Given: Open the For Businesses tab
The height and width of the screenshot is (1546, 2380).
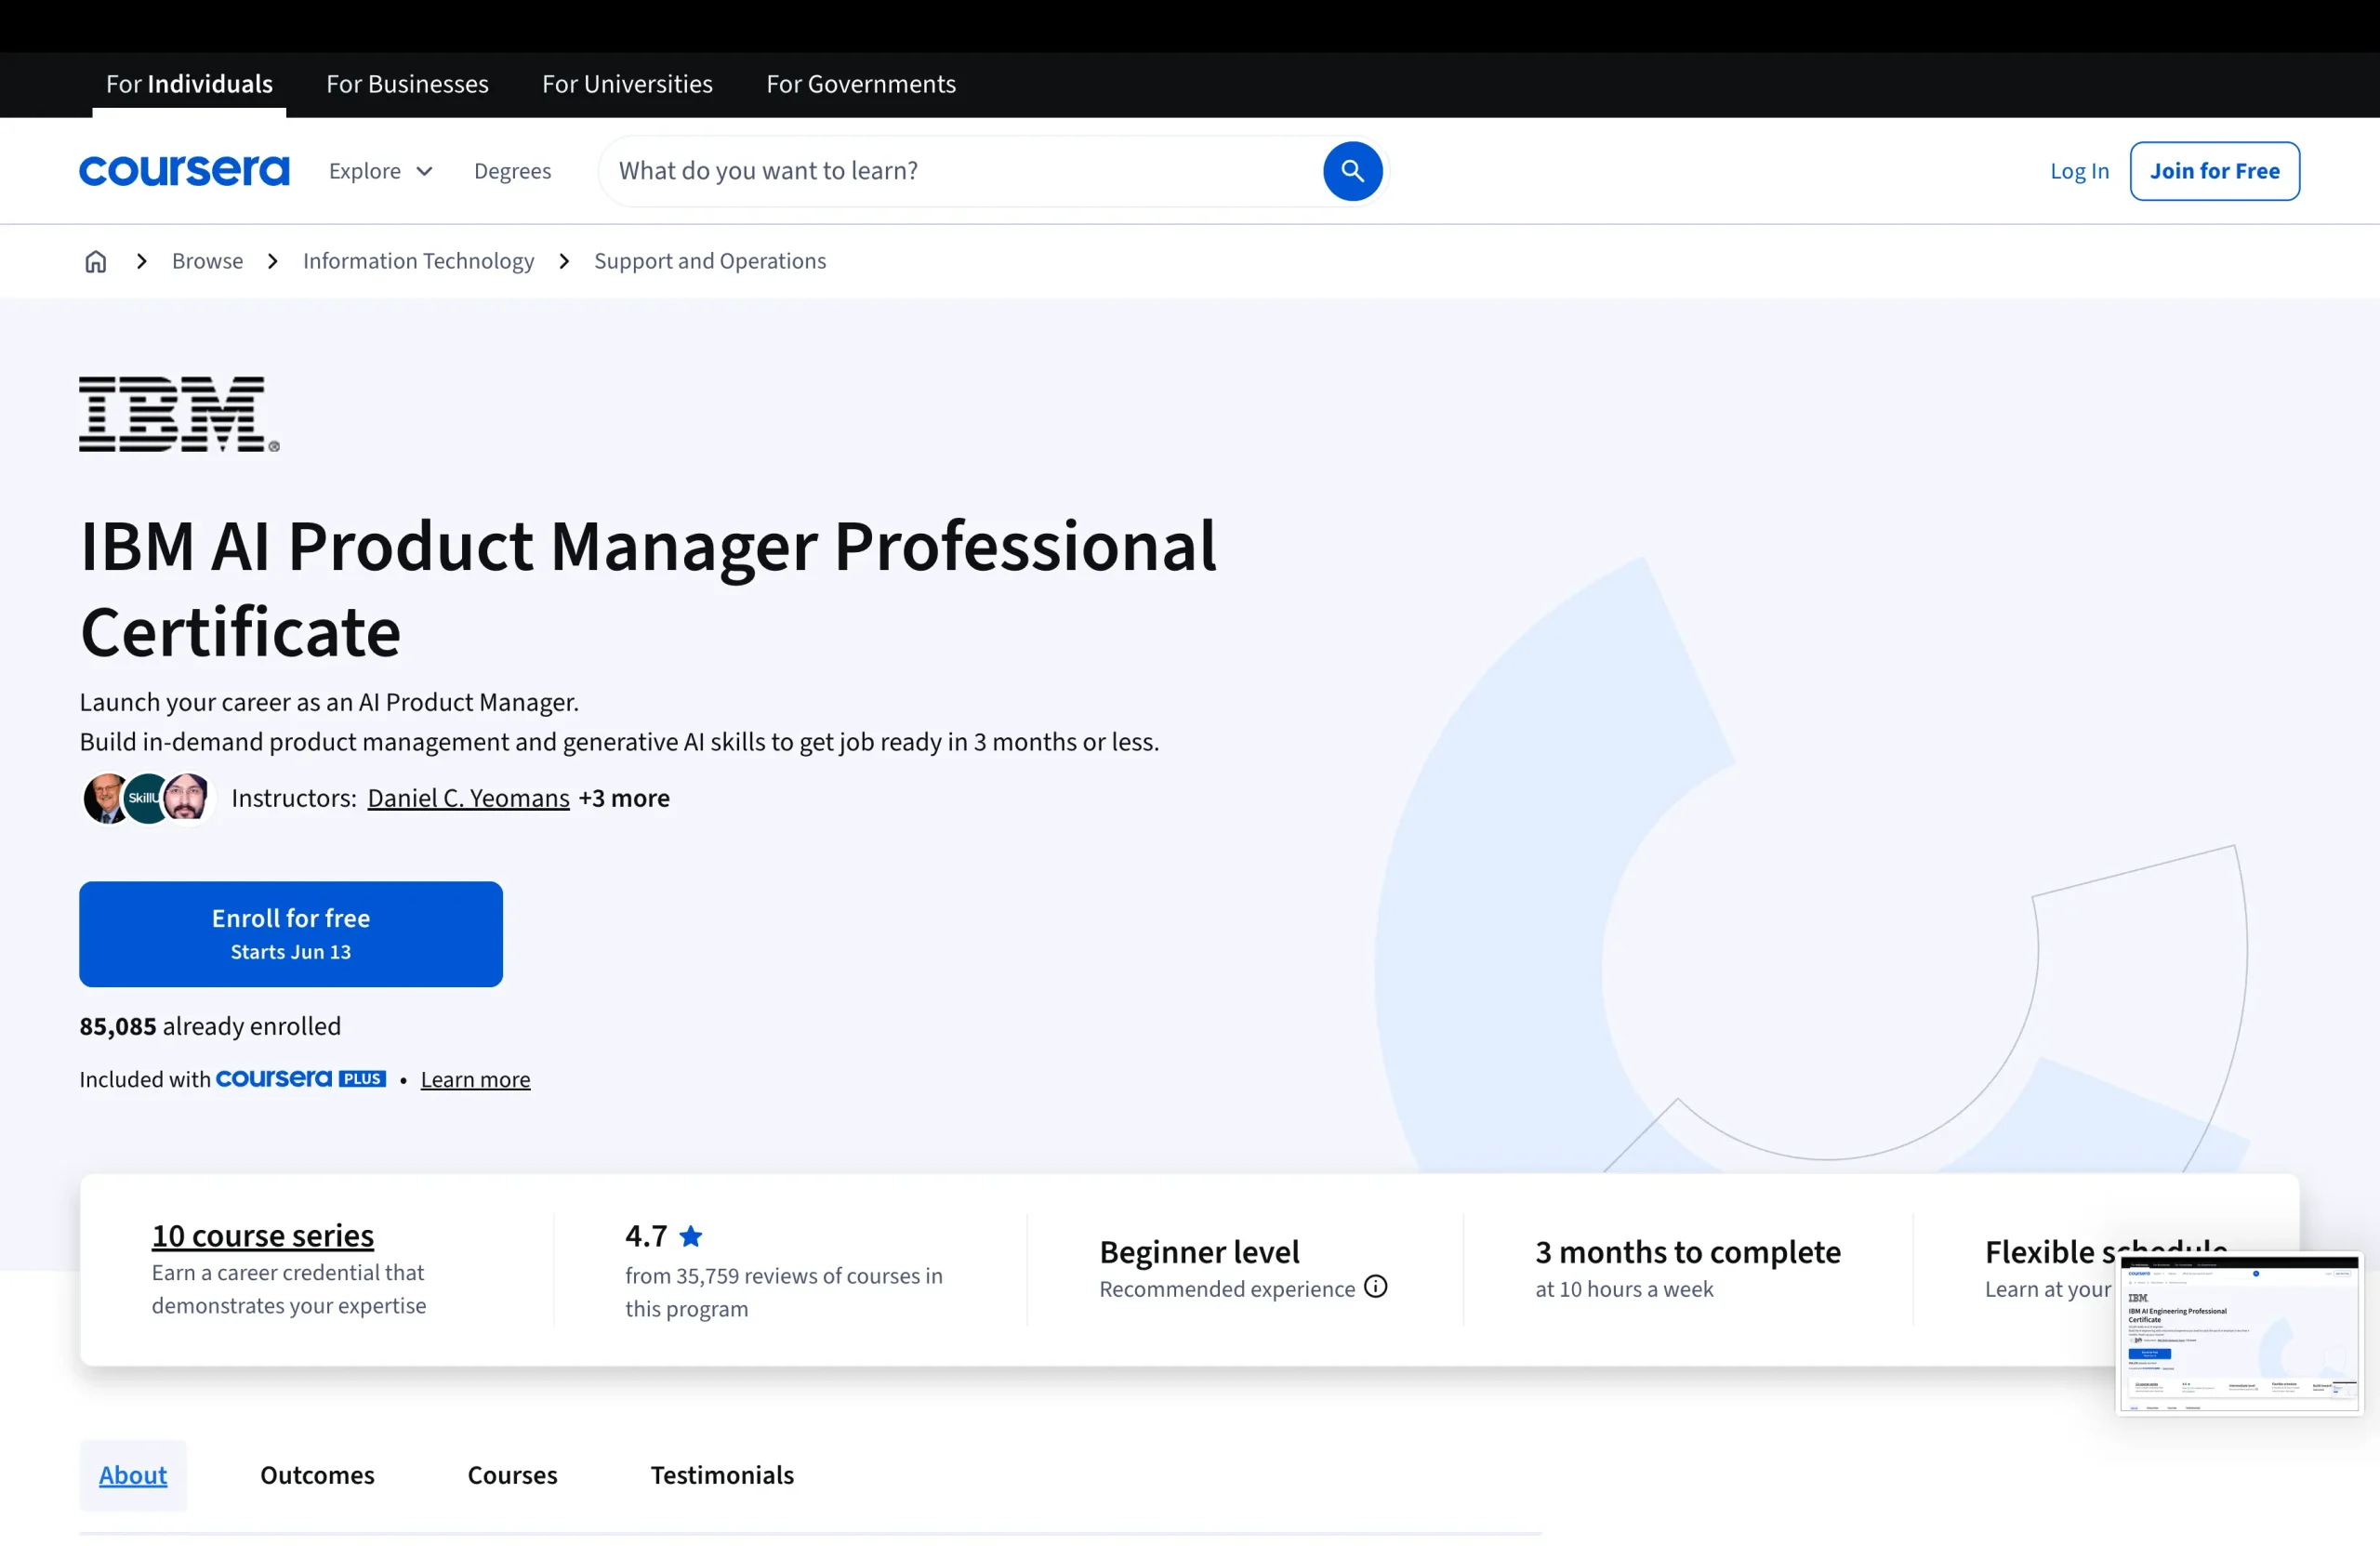Looking at the screenshot, I should (407, 84).
